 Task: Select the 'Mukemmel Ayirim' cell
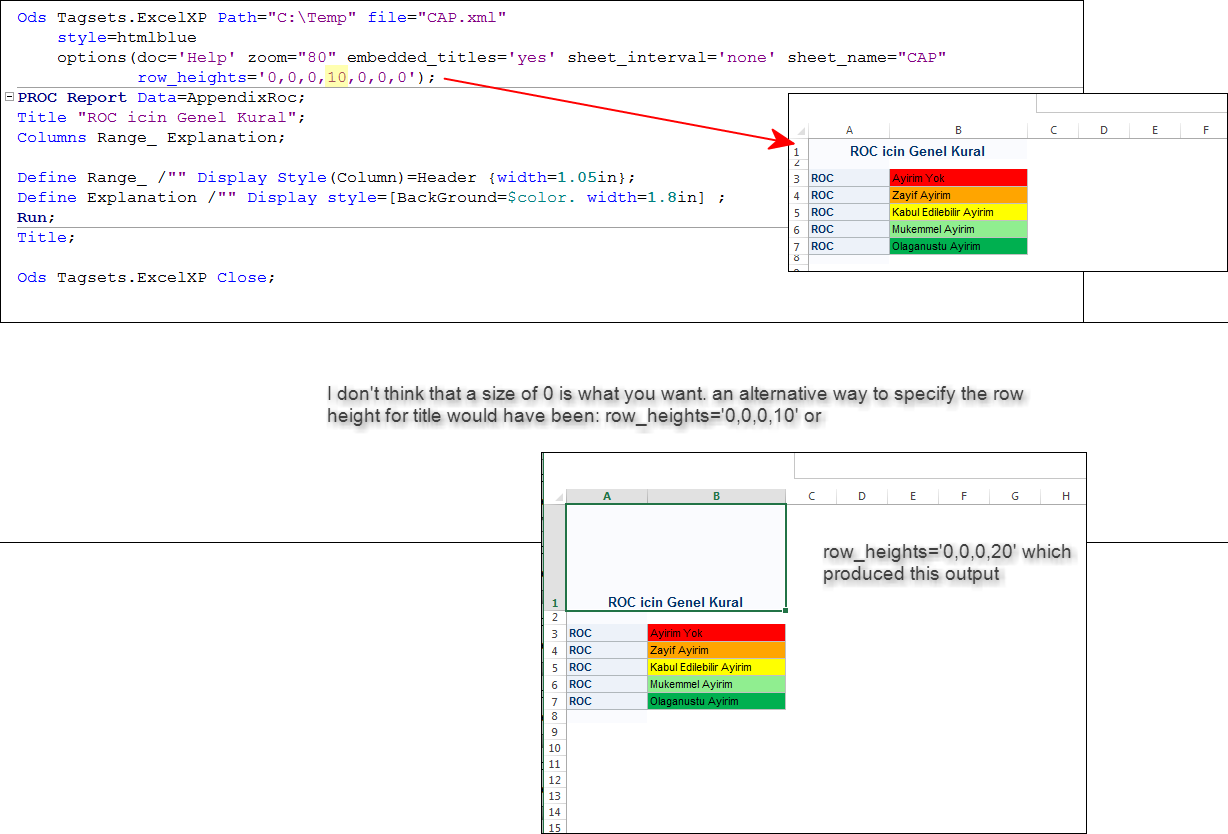click(958, 229)
